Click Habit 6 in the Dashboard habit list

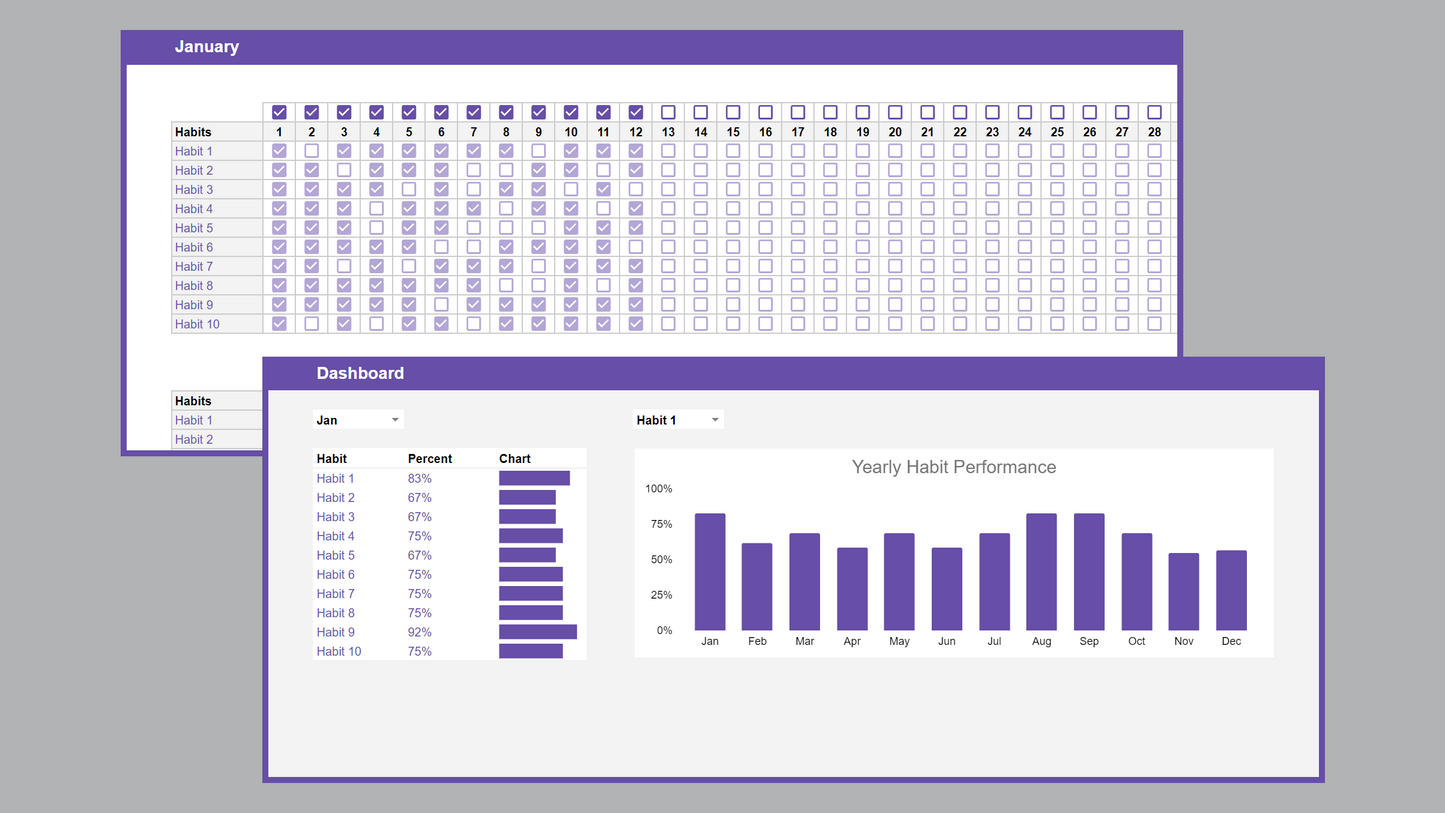336,575
